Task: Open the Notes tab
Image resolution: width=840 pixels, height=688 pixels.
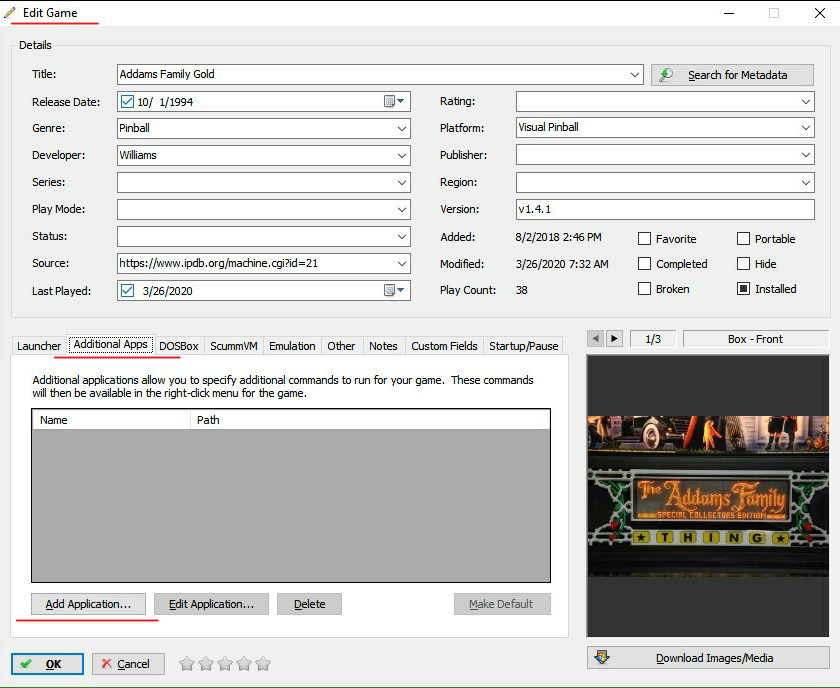Action: tap(383, 346)
